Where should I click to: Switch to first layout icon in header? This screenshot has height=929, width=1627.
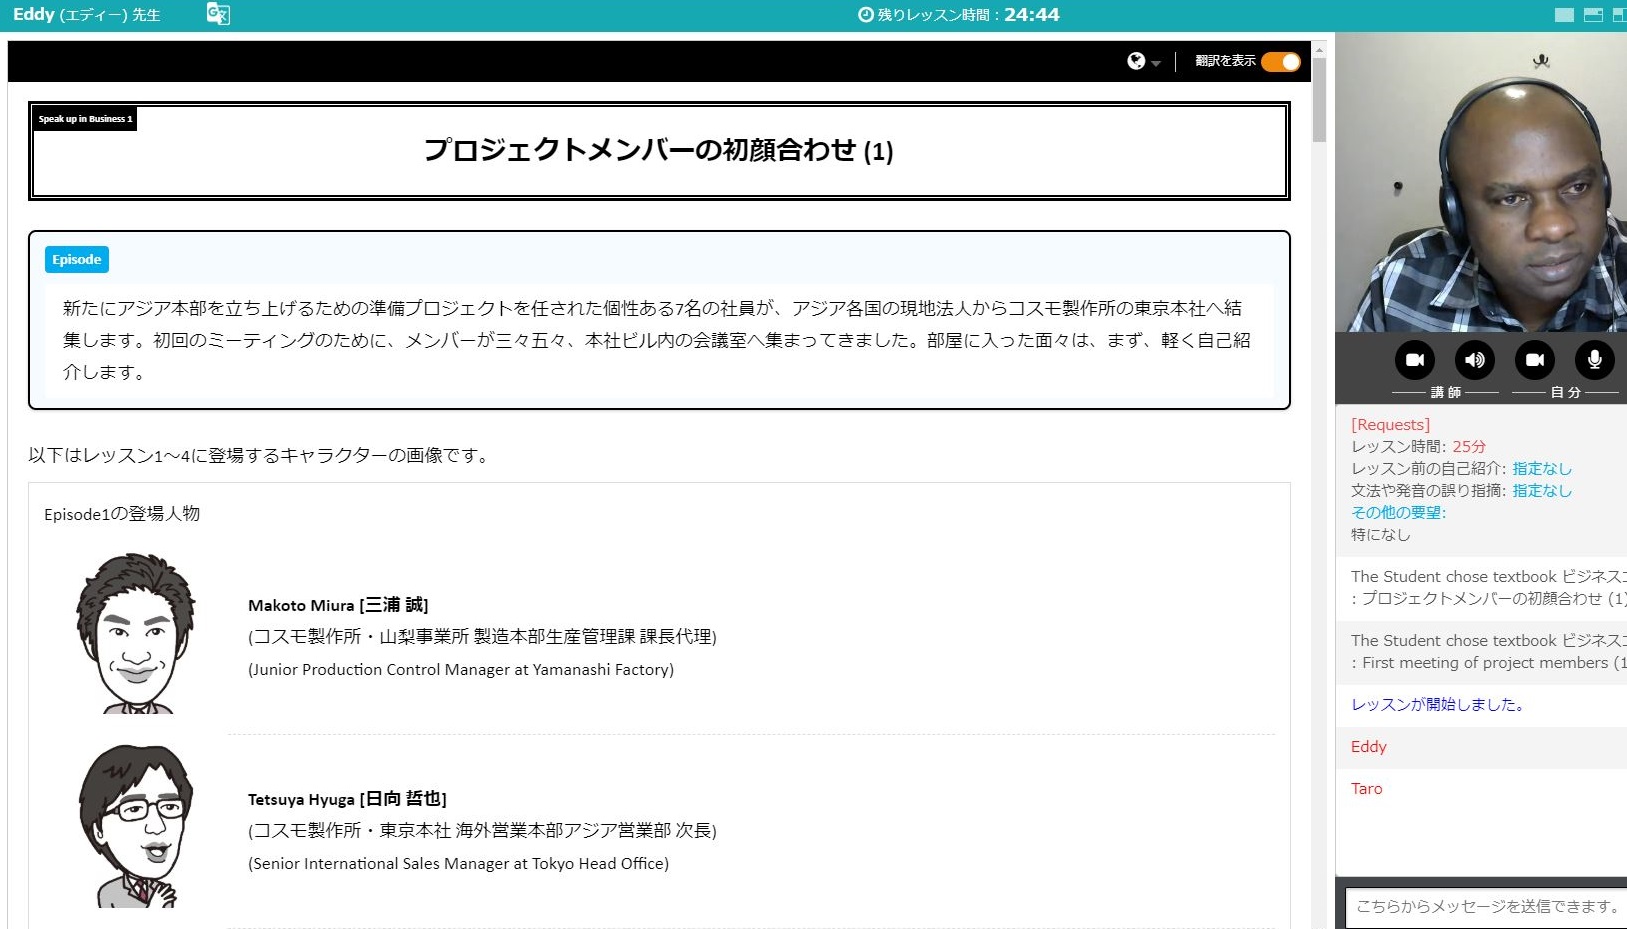pos(1565,15)
